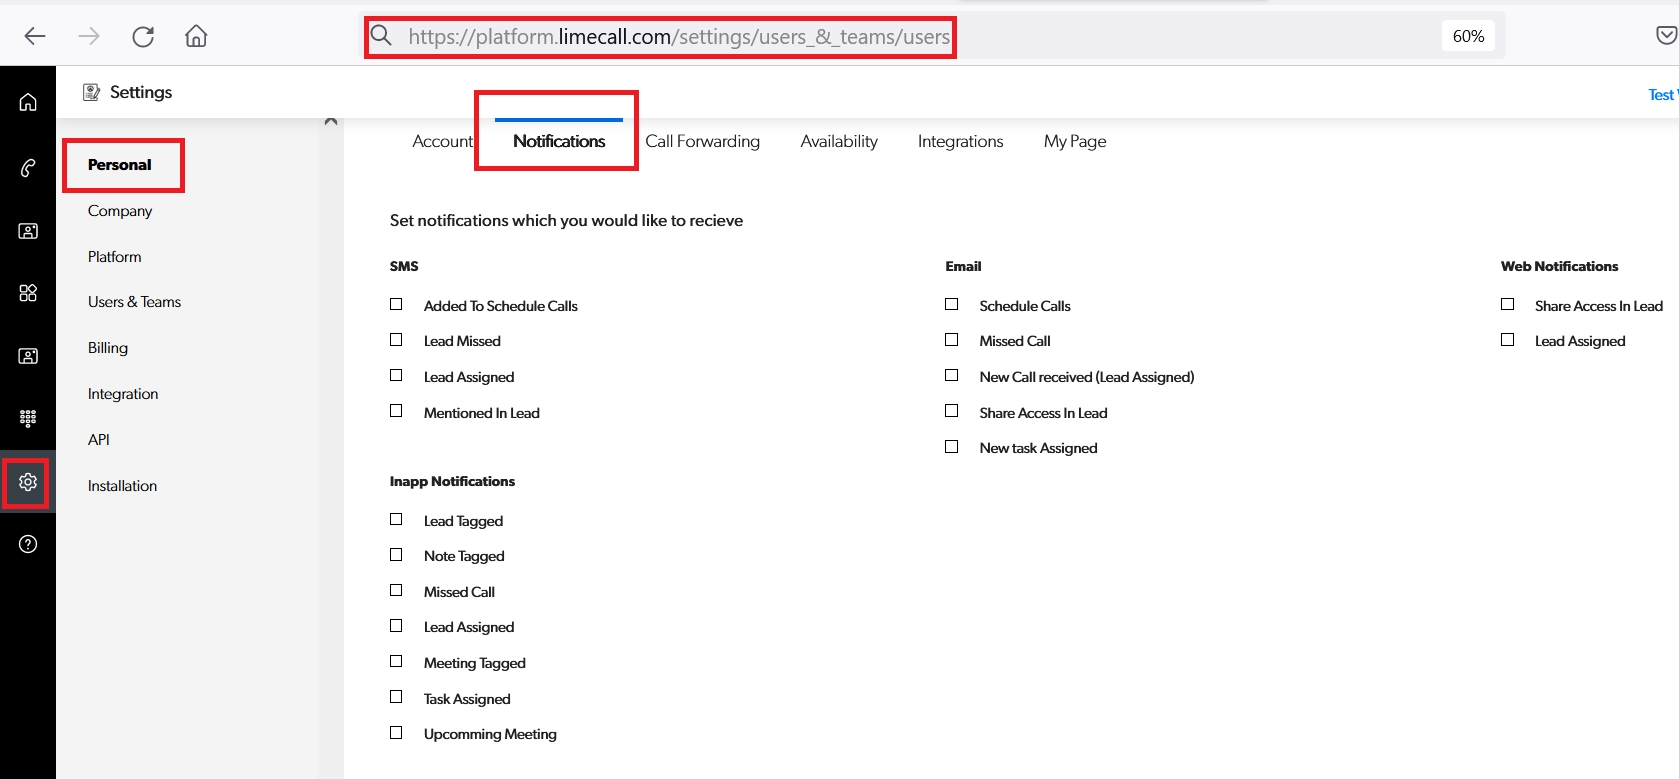
Task: Open the dialpad grid icon in sidebar
Action: (28, 418)
